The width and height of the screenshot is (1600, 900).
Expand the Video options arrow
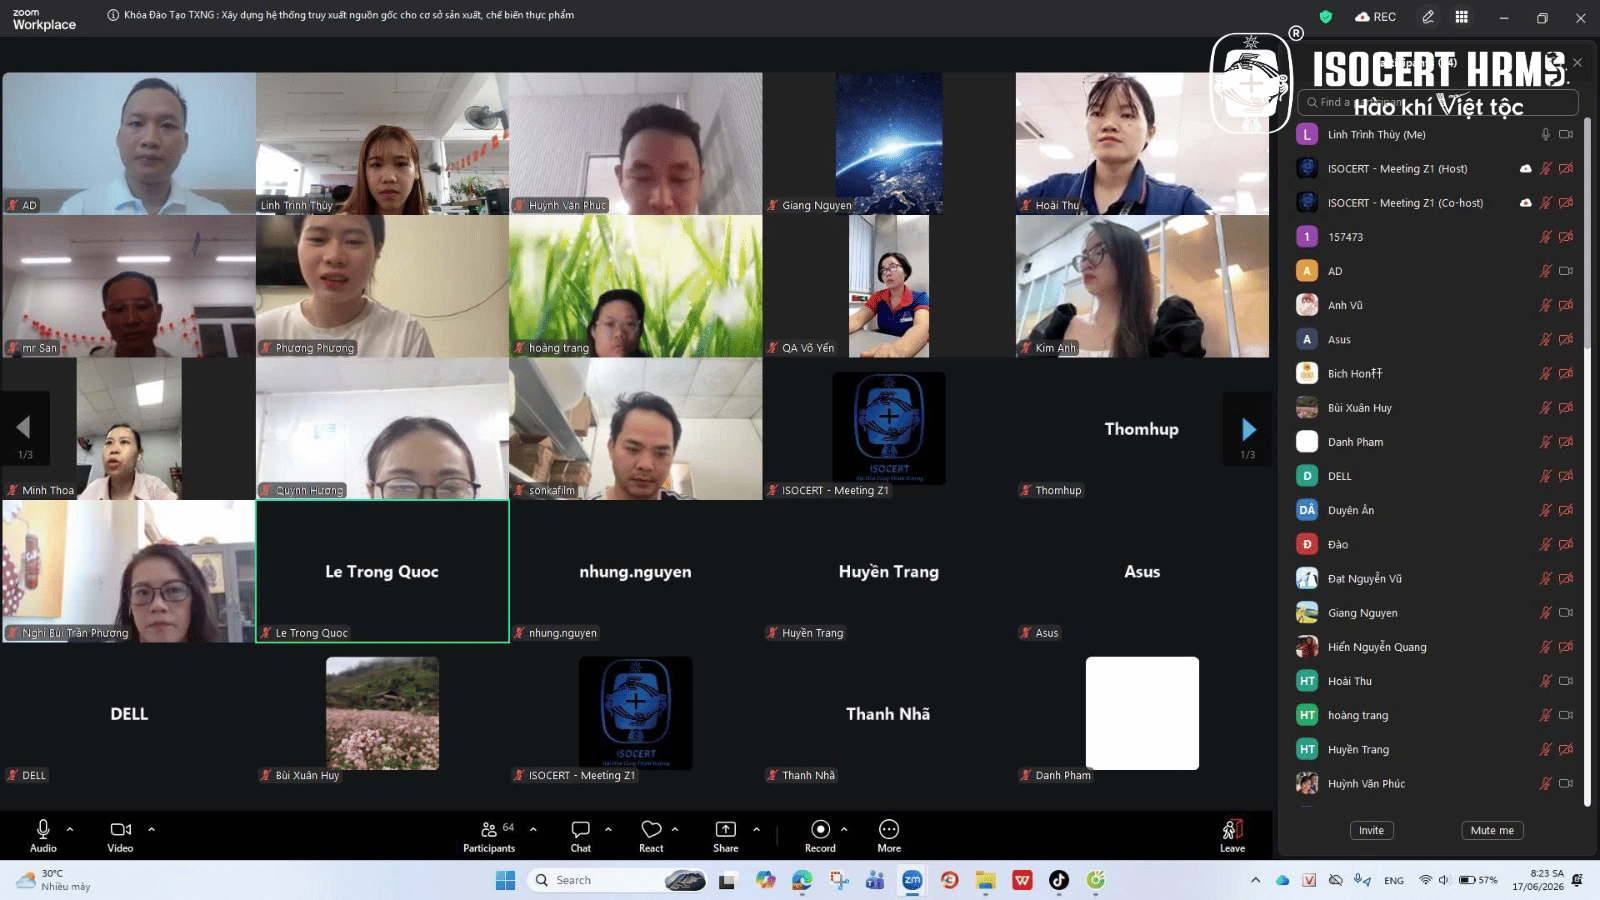(x=152, y=829)
